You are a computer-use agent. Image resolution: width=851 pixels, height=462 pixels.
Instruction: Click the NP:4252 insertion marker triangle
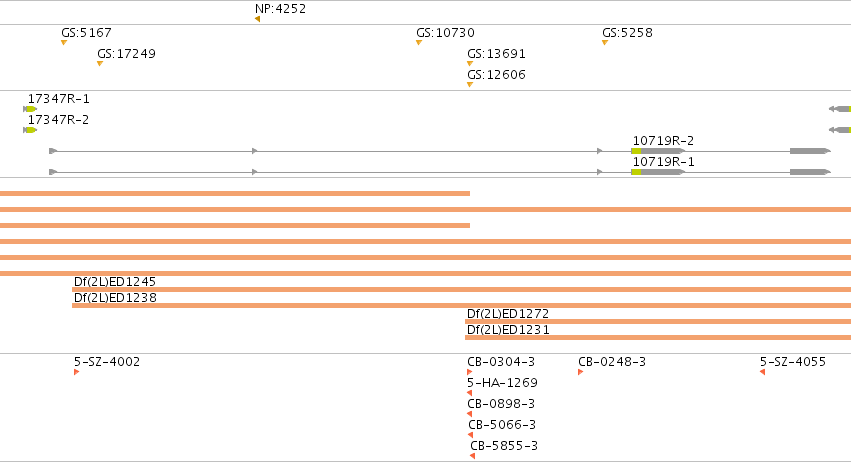click(x=257, y=19)
